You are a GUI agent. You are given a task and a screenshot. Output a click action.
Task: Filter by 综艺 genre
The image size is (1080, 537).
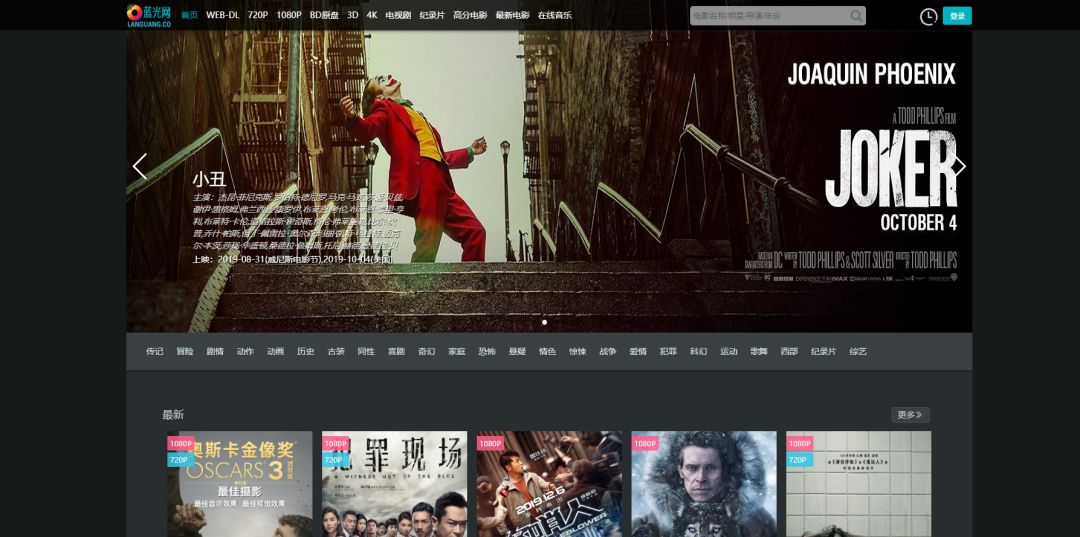pyautogui.click(x=858, y=352)
